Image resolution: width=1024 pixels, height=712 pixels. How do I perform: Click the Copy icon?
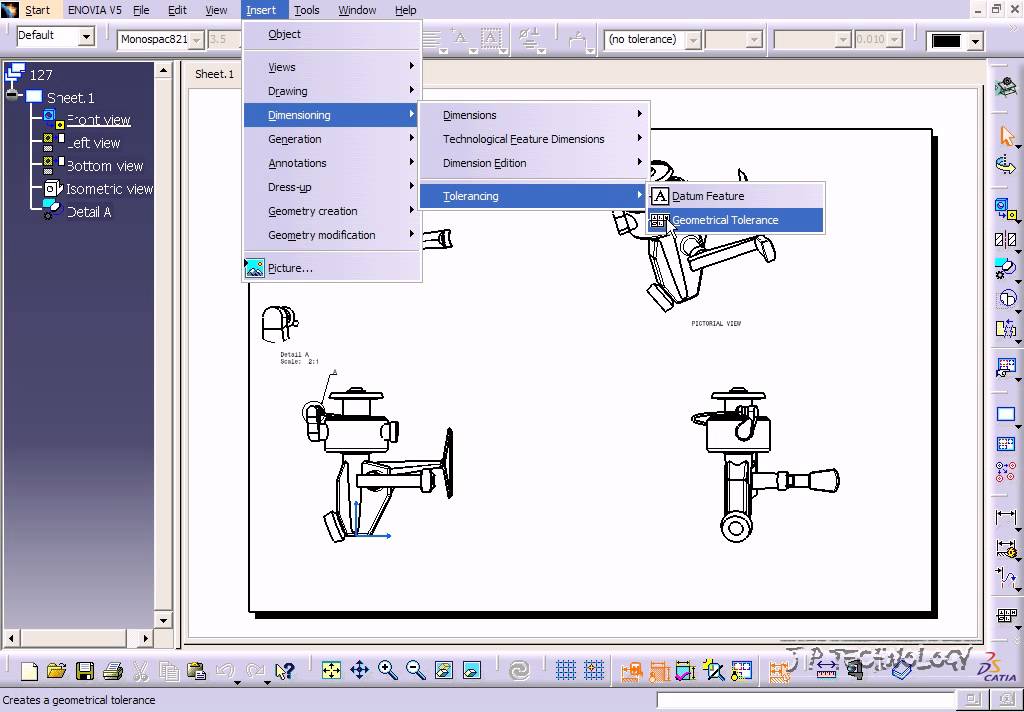click(169, 671)
